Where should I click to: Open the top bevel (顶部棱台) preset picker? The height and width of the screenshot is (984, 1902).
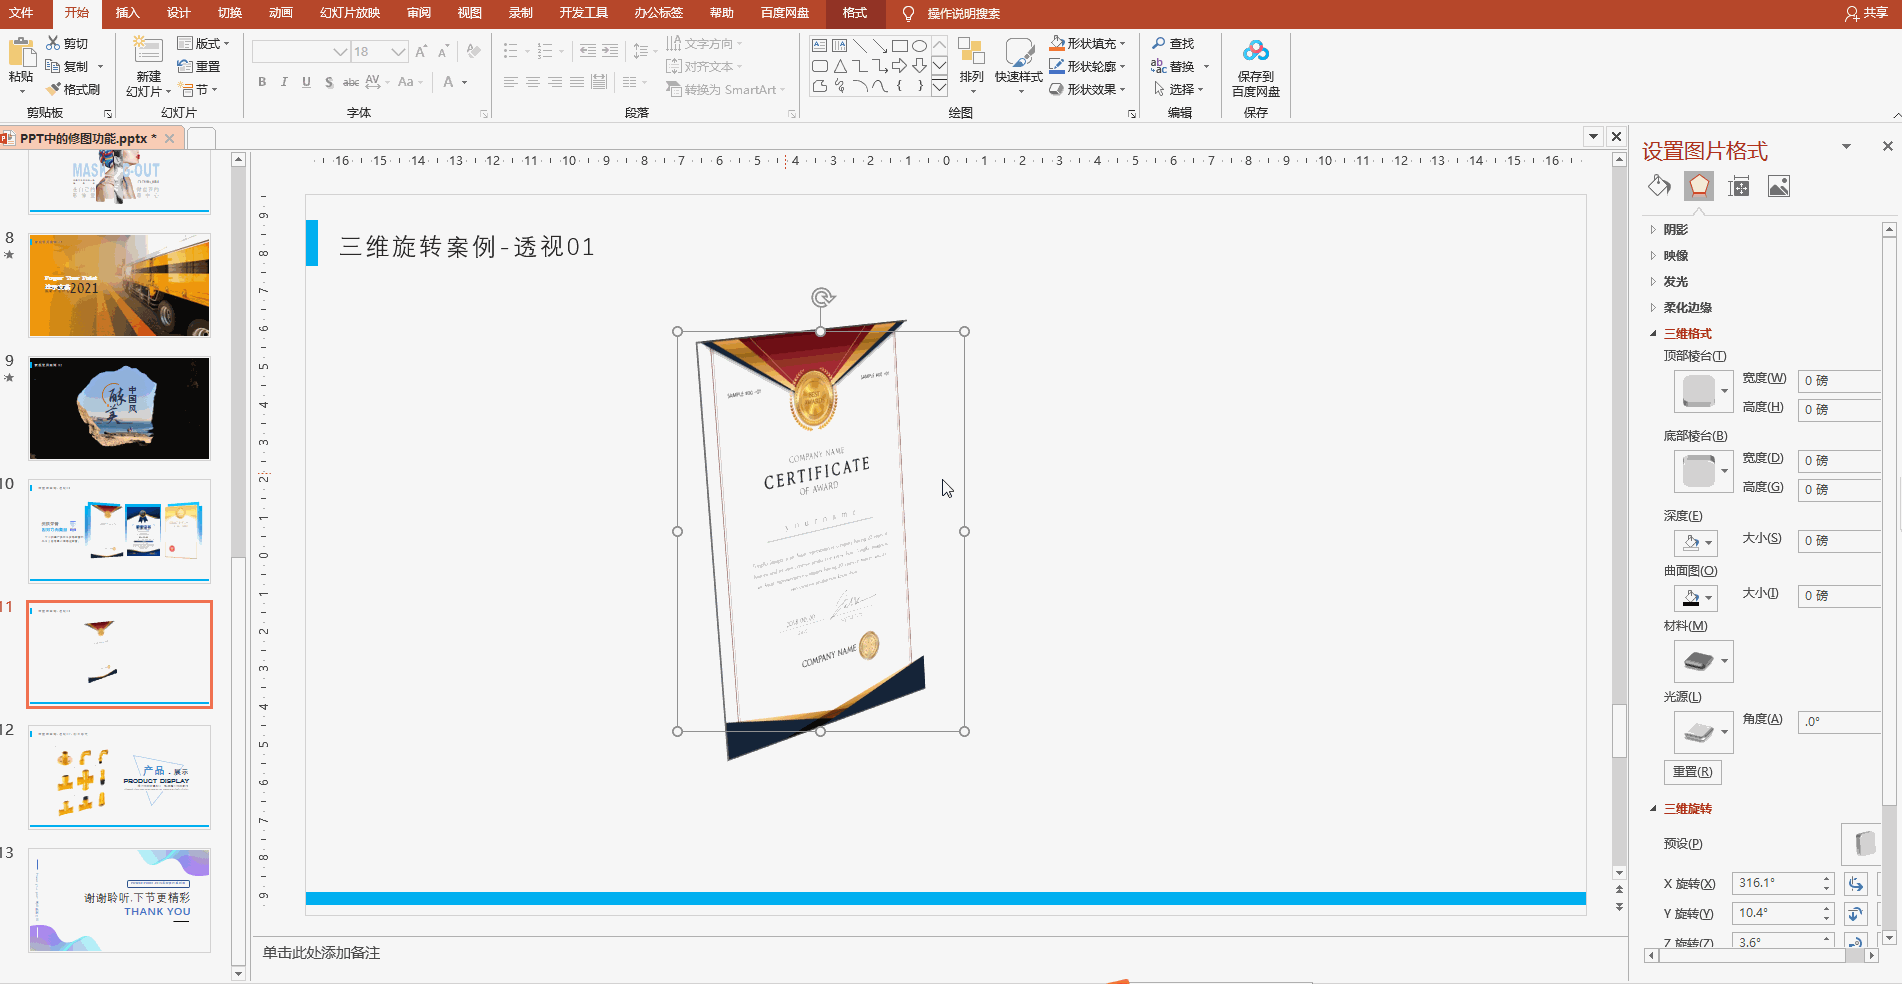1704,391
